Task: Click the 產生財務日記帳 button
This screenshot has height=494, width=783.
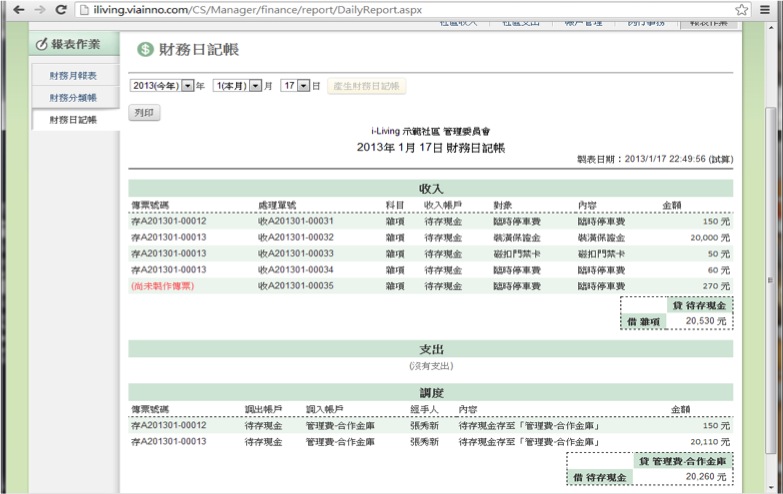Action: click(367, 86)
